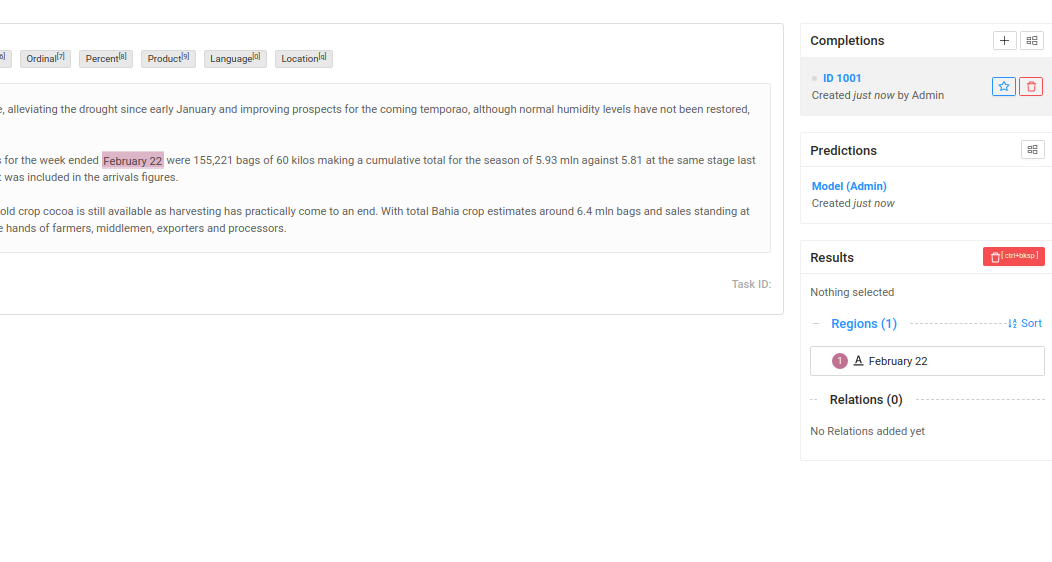This screenshot has height=562, width=1052.
Task: Star completion ID 1001 as ground truth
Action: click(x=1004, y=87)
